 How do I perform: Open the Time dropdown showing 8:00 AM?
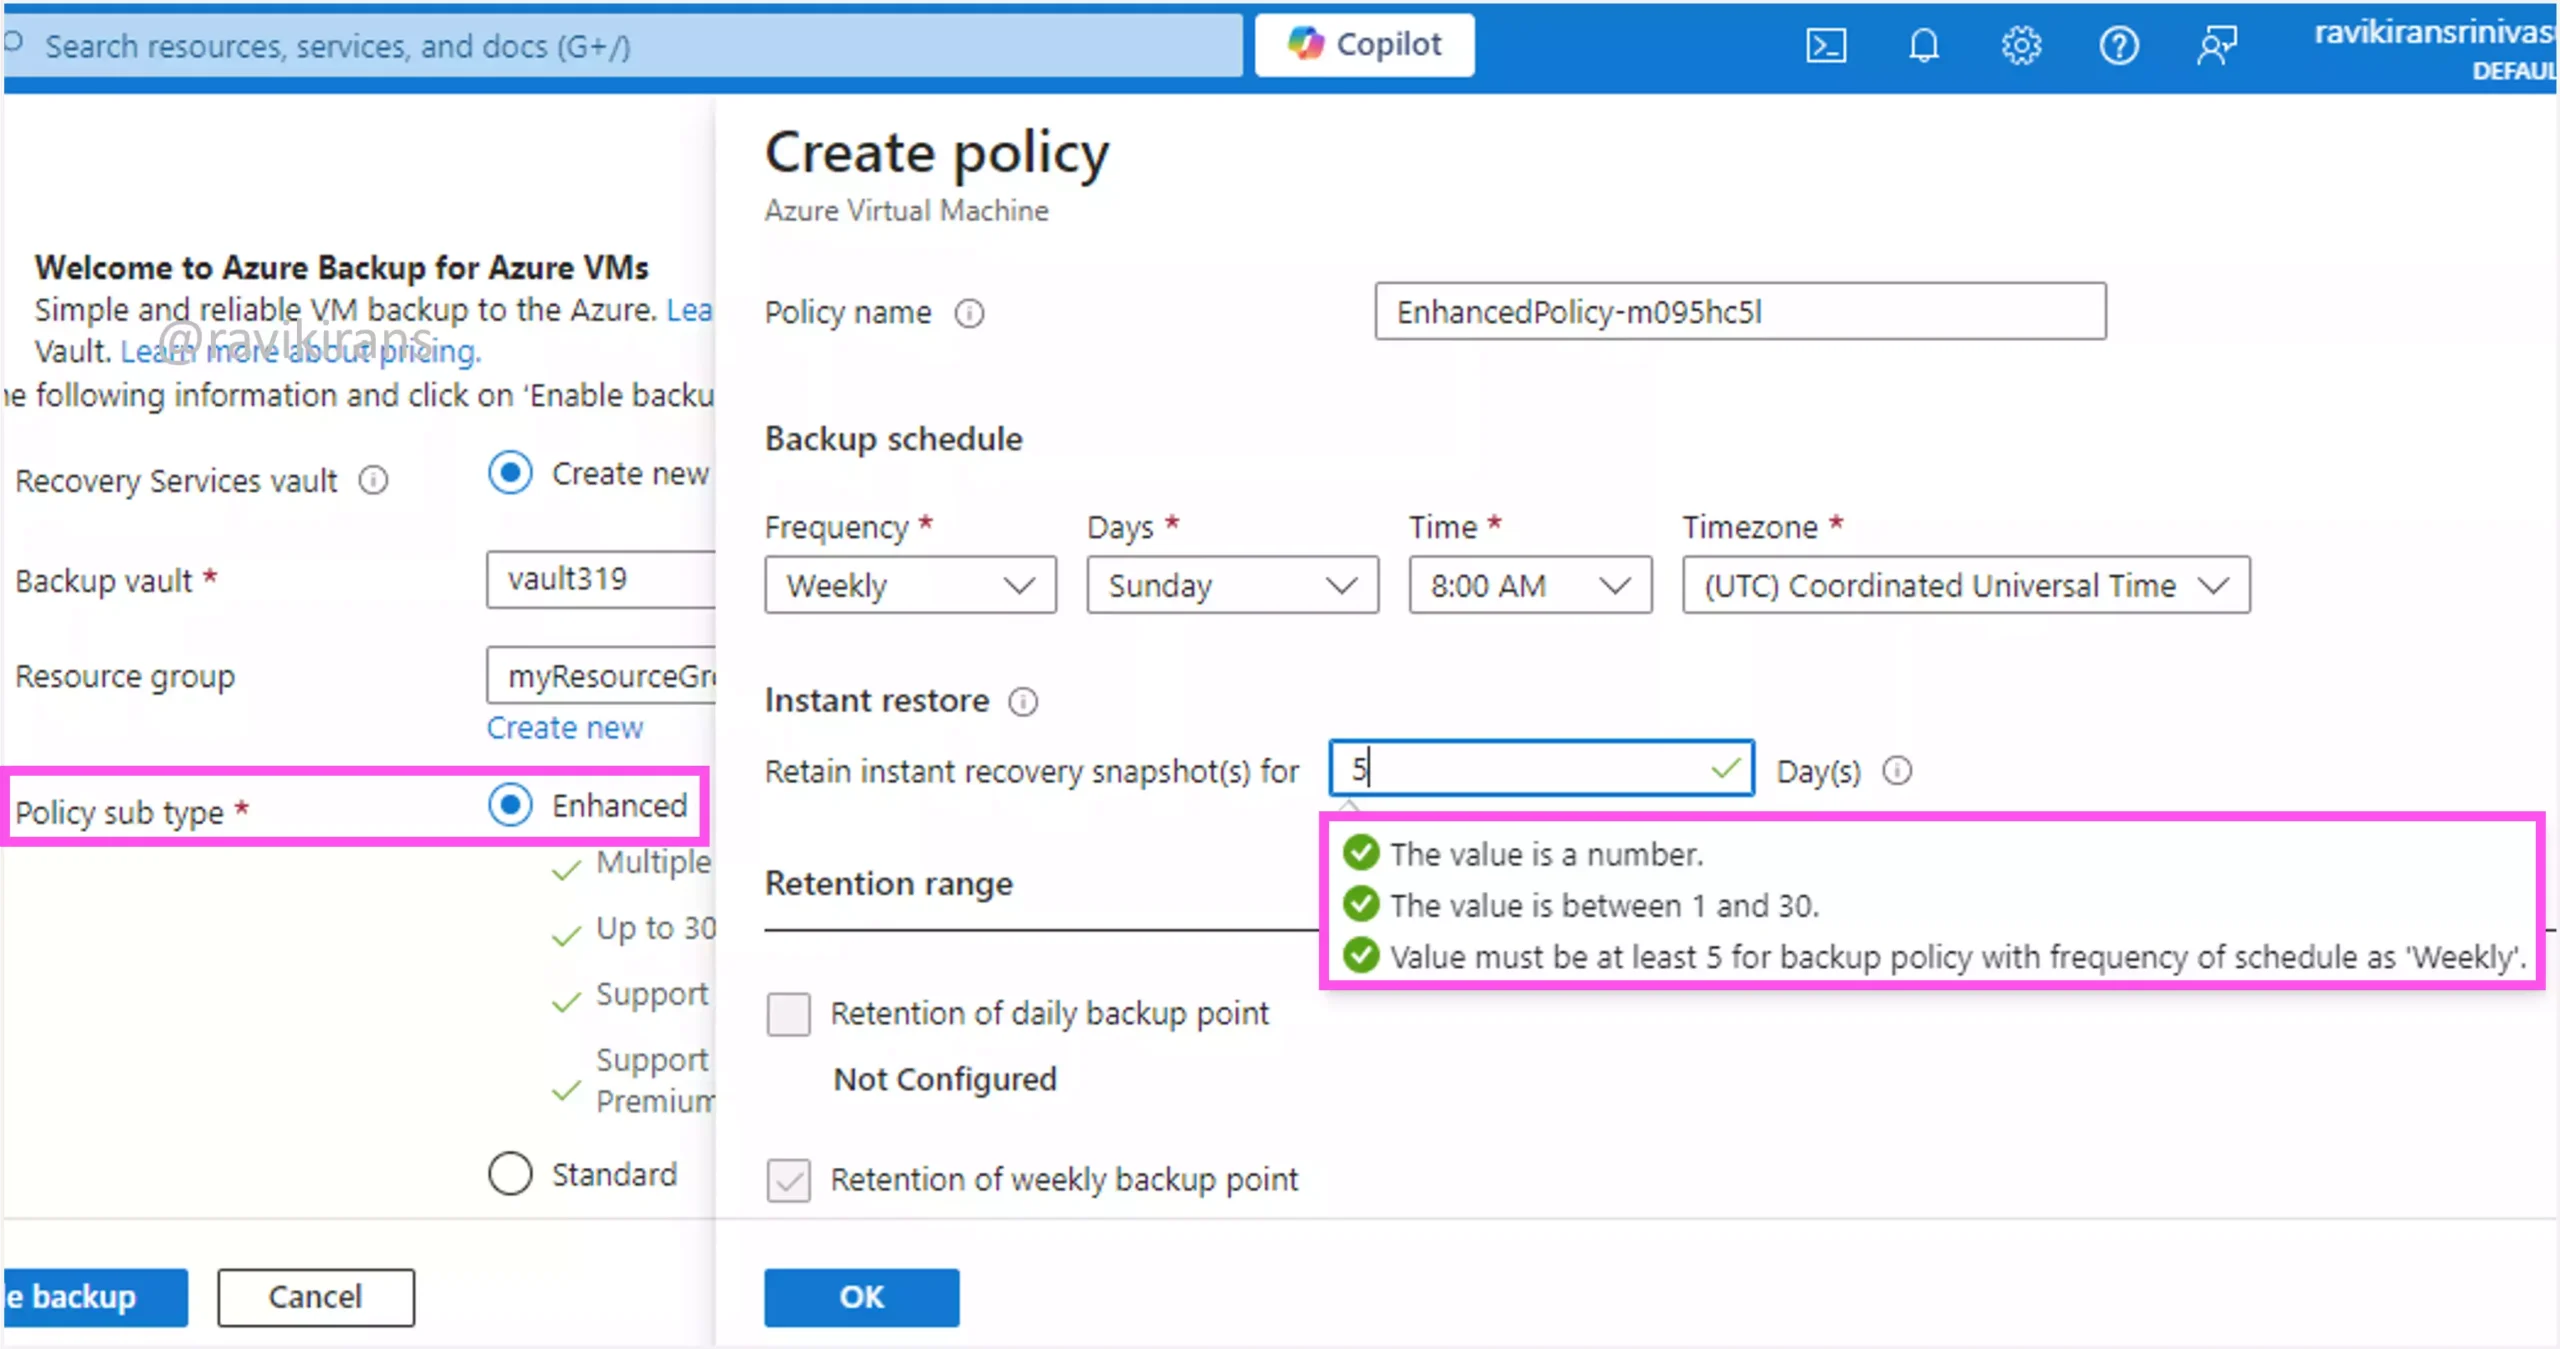(x=1530, y=585)
